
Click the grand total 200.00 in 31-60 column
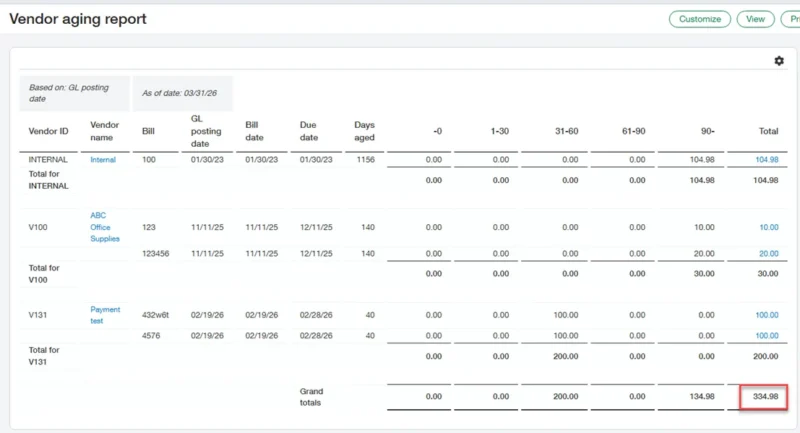(566, 396)
